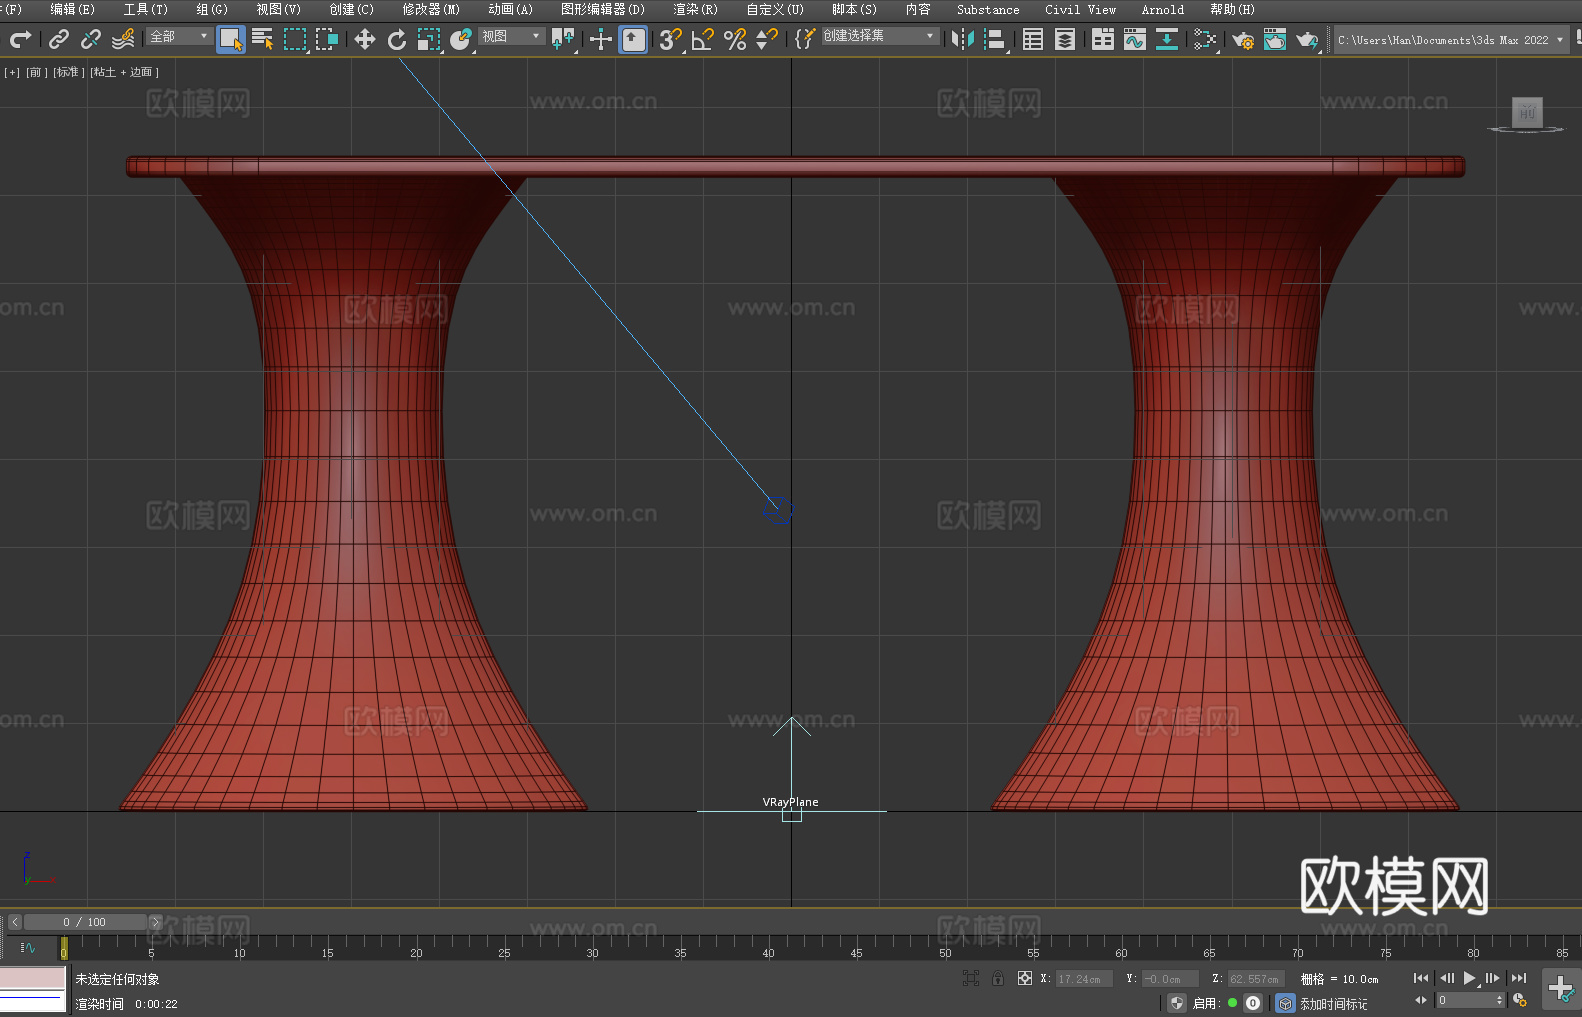The height and width of the screenshot is (1017, 1582).
Task: Open the Rendered Frame Window icon
Action: point(1275,39)
